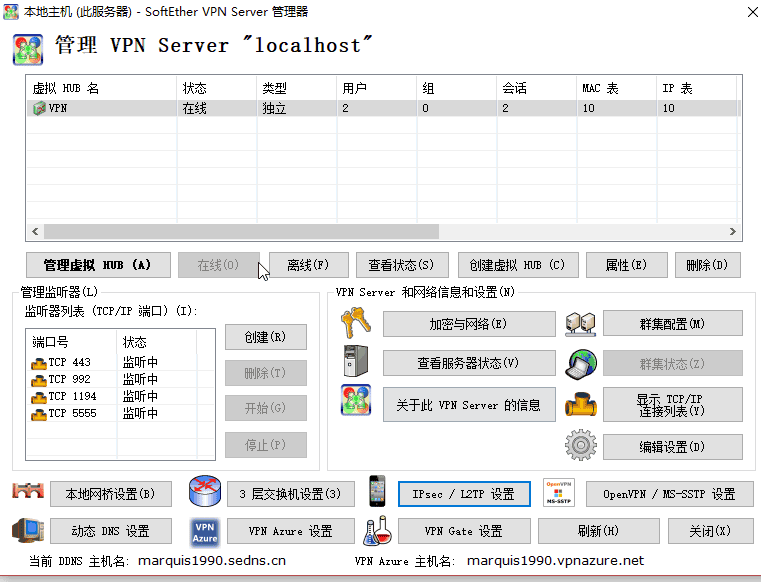This screenshot has width=761, height=582.
Task: Click the server tower icon
Action: (x=356, y=361)
